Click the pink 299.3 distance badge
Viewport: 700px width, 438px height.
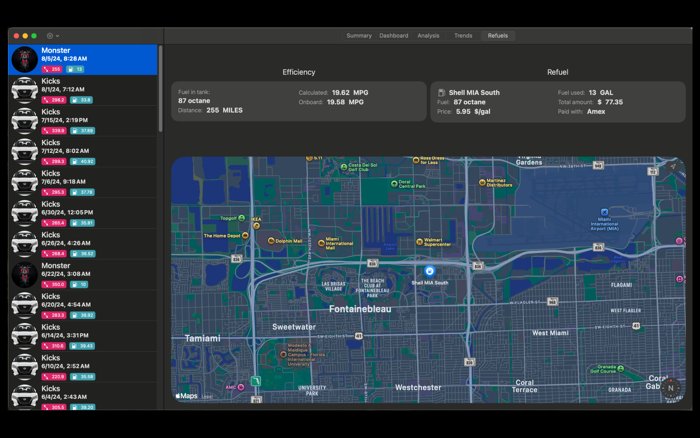tap(54, 162)
